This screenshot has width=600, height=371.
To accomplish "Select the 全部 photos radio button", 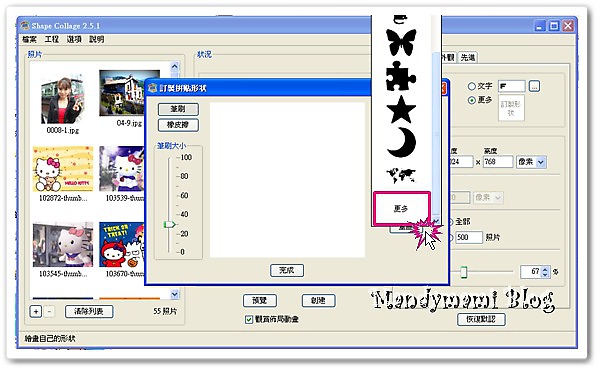I will [450, 221].
